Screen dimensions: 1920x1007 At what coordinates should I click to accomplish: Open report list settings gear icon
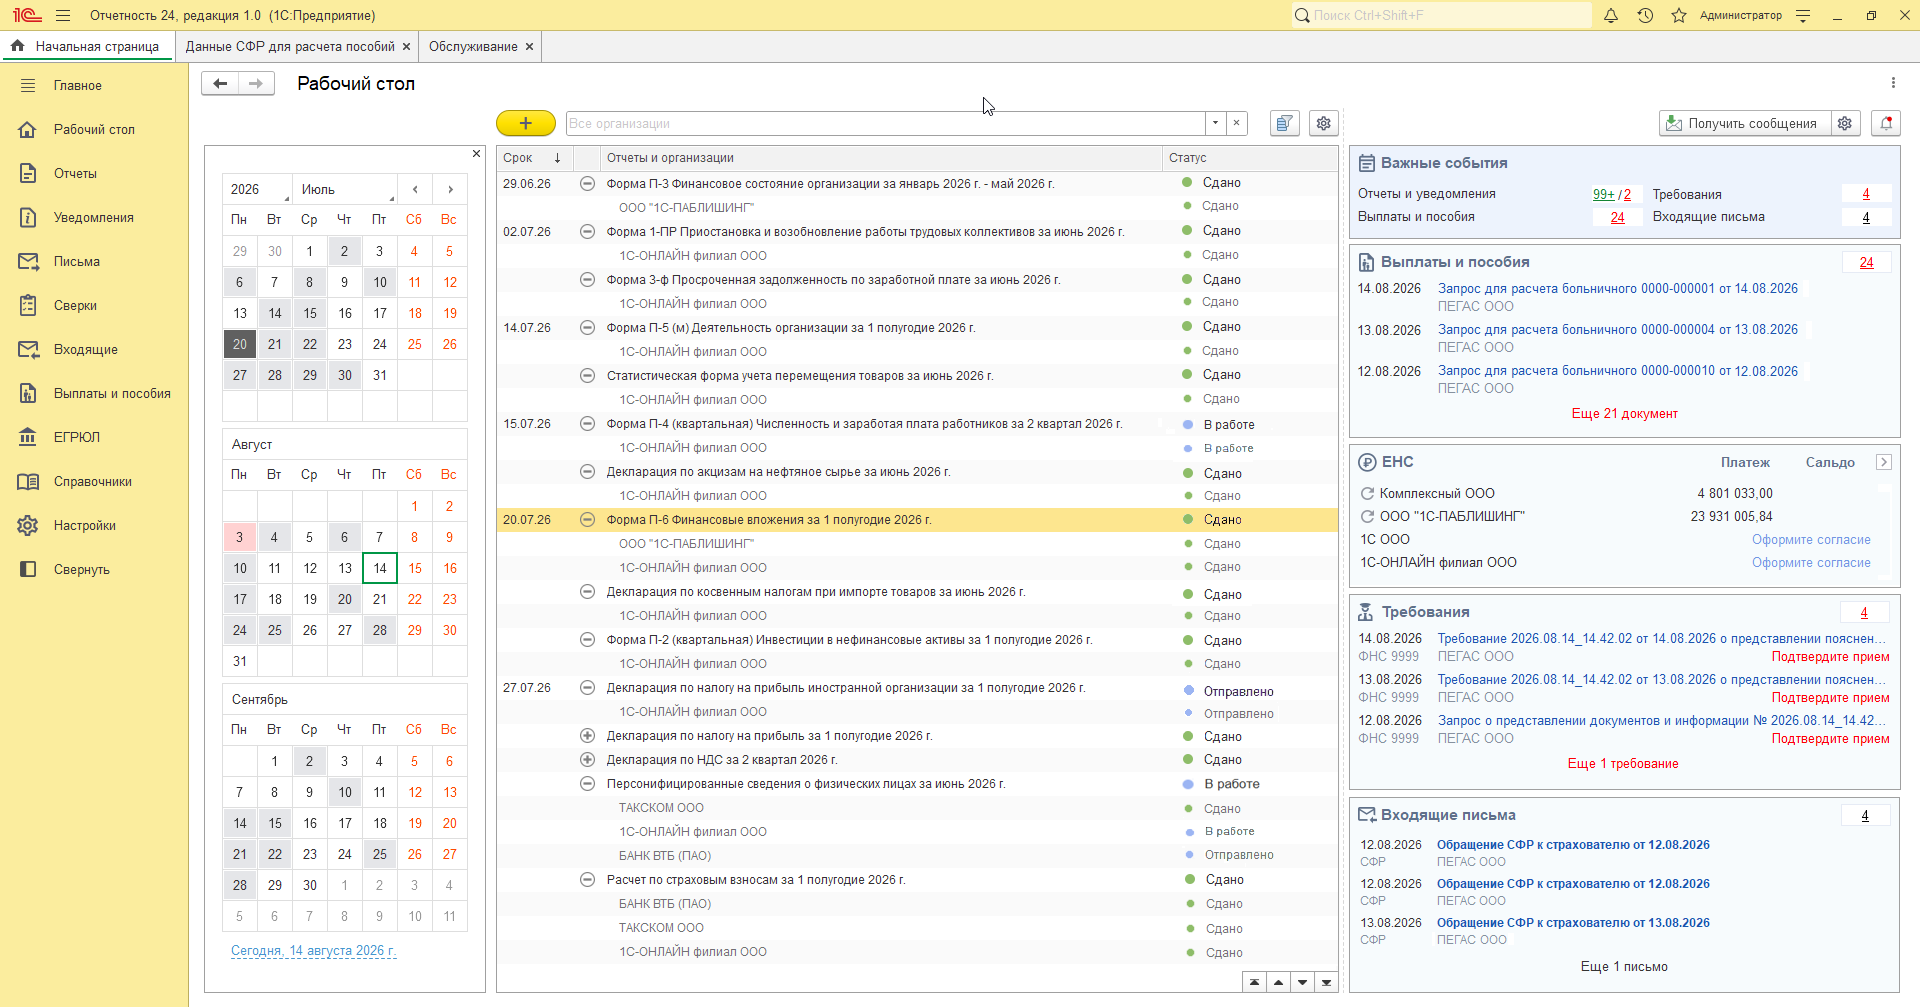pyautogui.click(x=1323, y=123)
